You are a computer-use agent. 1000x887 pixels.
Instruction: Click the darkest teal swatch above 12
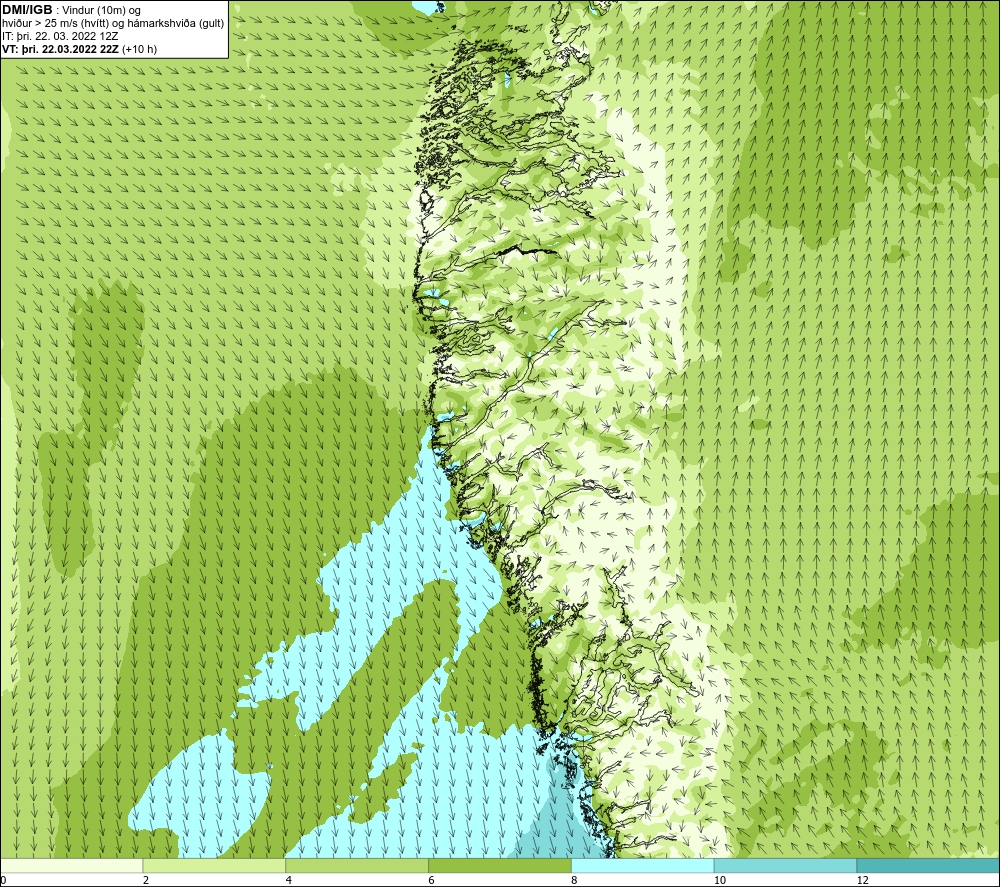coord(929,866)
